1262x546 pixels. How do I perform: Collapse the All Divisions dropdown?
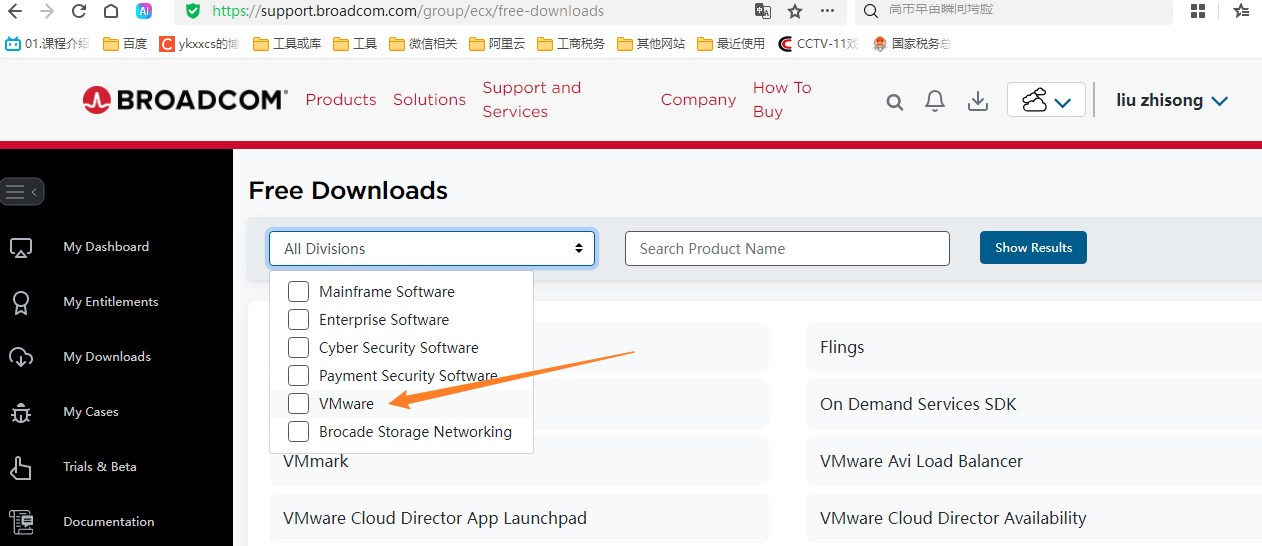coord(432,249)
